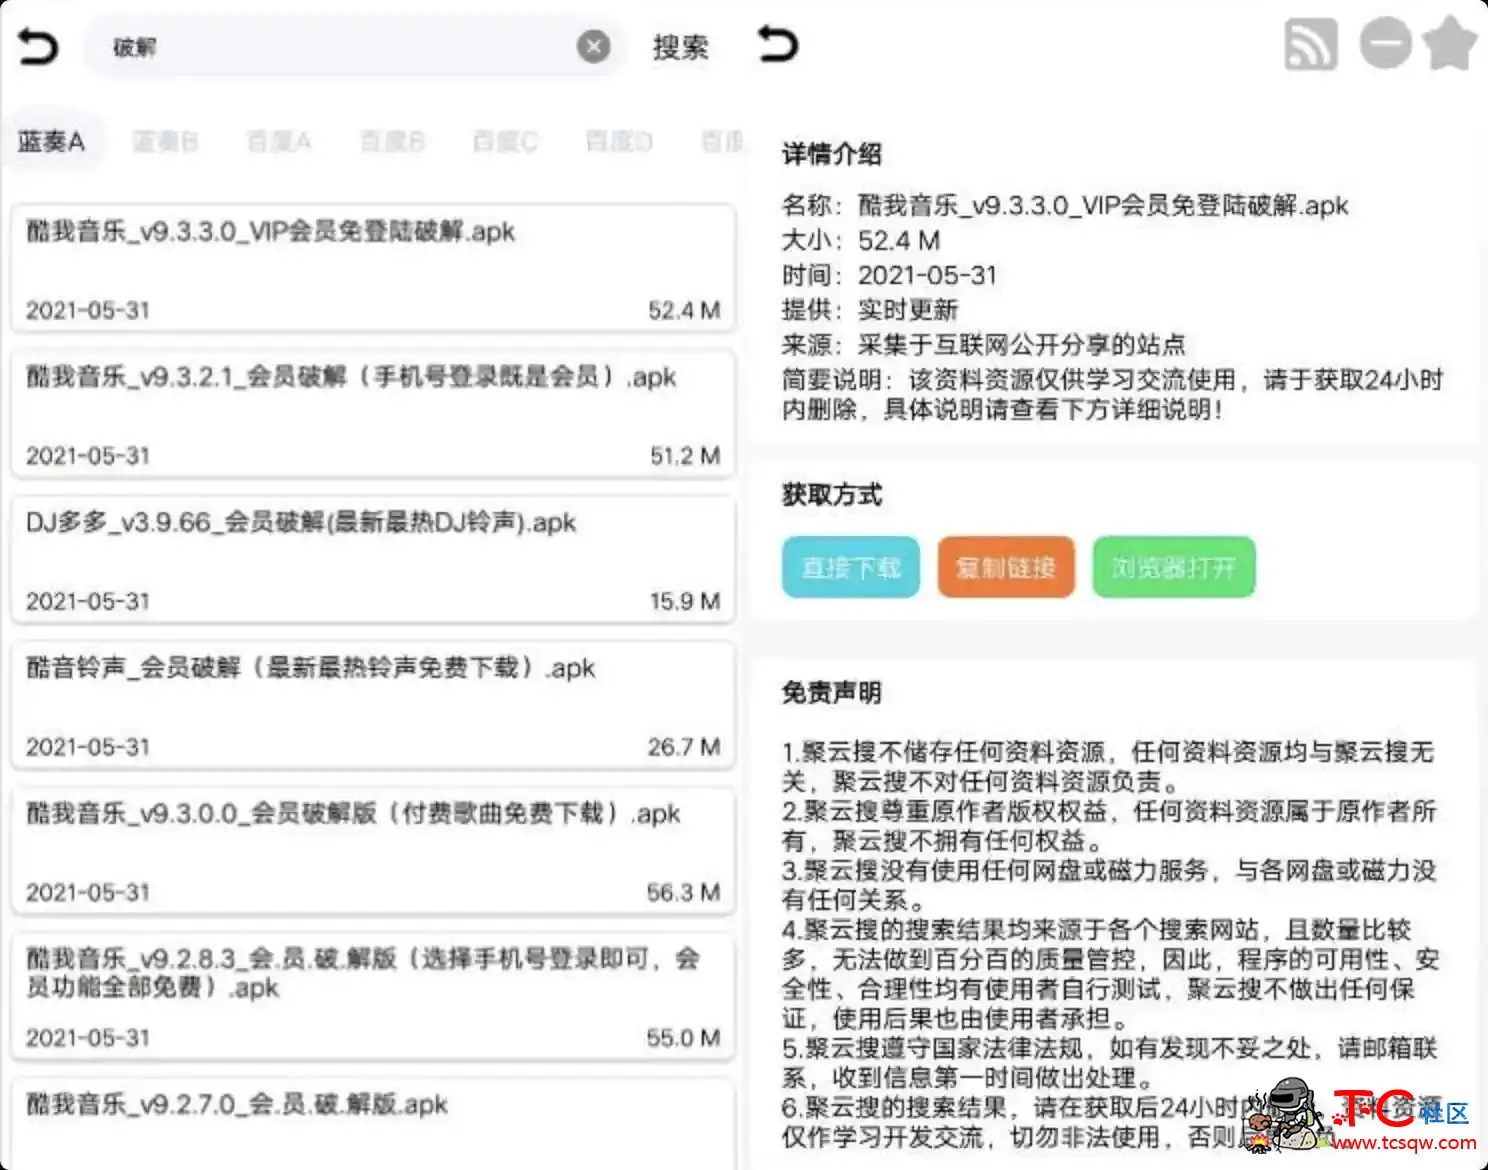The height and width of the screenshot is (1170, 1488).
Task: Tap the 来源 line in the details
Action: [x=984, y=345]
